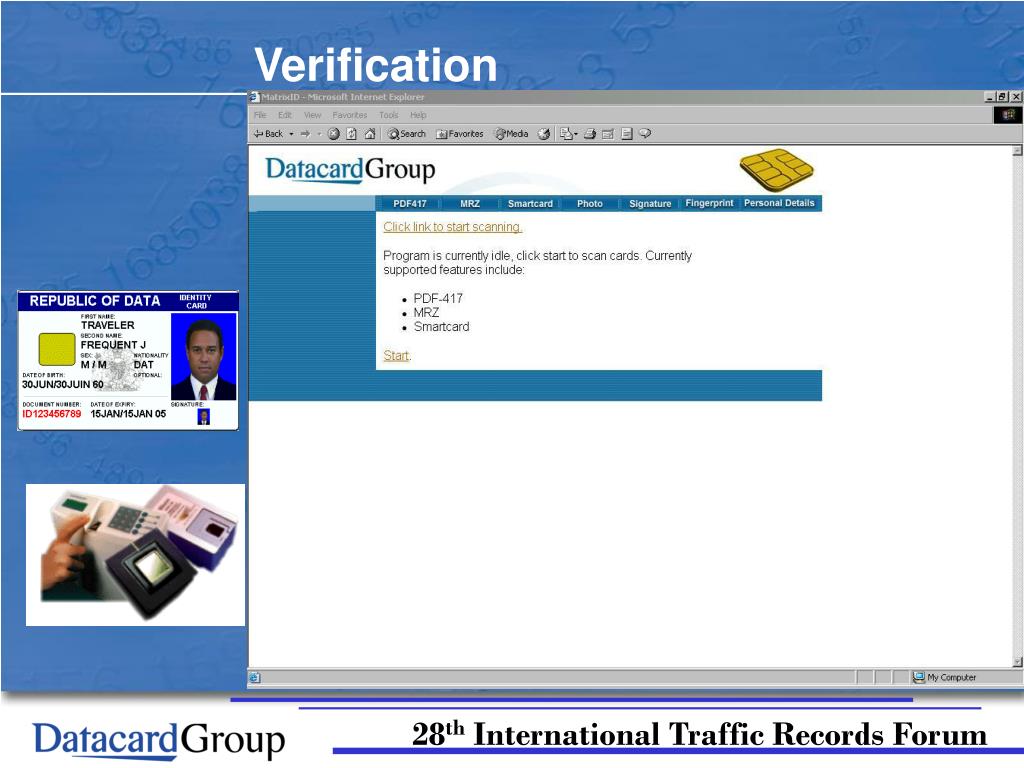Open the Favorites menu in menu bar
The height and width of the screenshot is (768, 1024).
pos(349,115)
